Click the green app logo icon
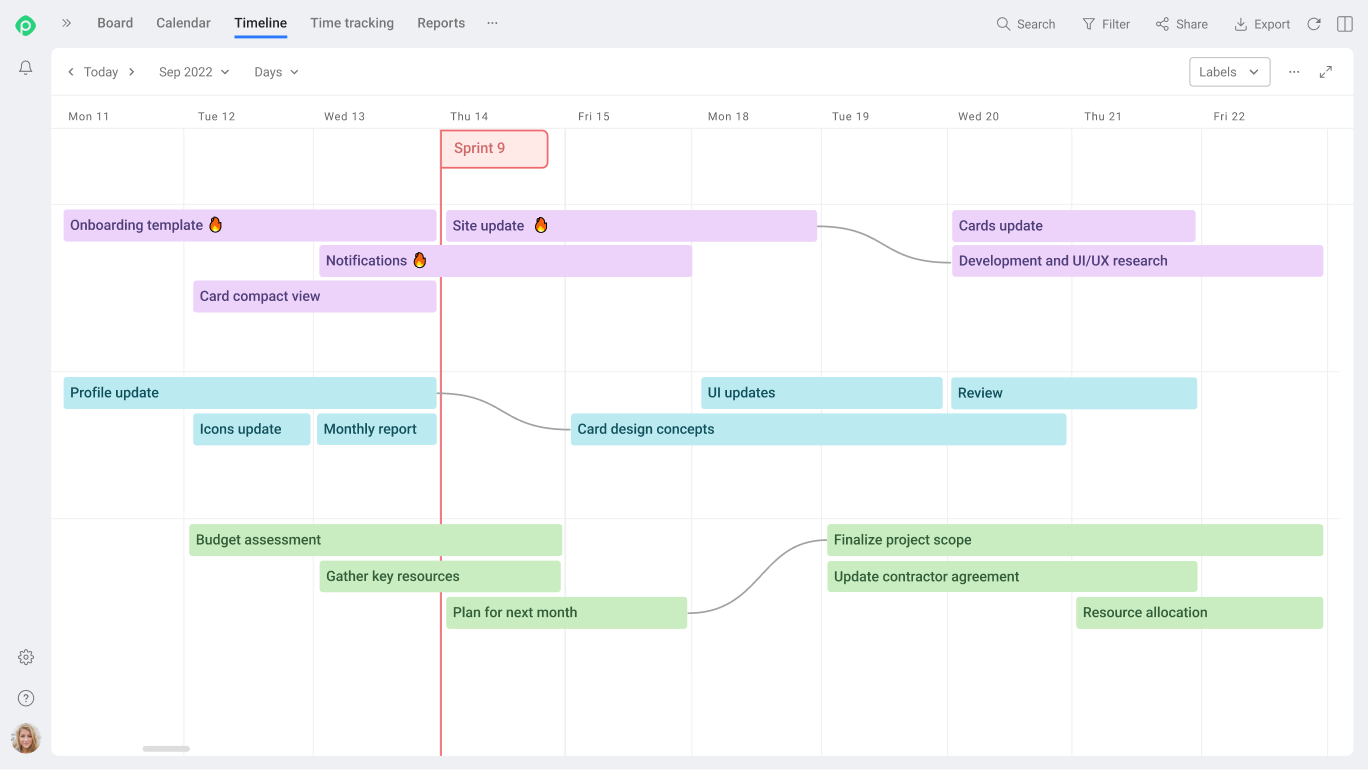This screenshot has width=1368, height=770. (x=26, y=25)
